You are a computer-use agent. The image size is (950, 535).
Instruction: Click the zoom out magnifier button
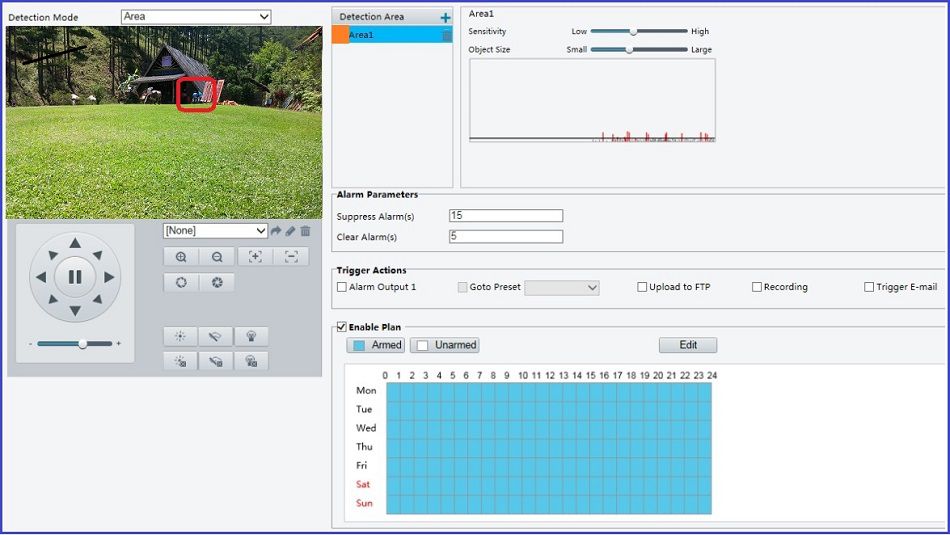217,257
